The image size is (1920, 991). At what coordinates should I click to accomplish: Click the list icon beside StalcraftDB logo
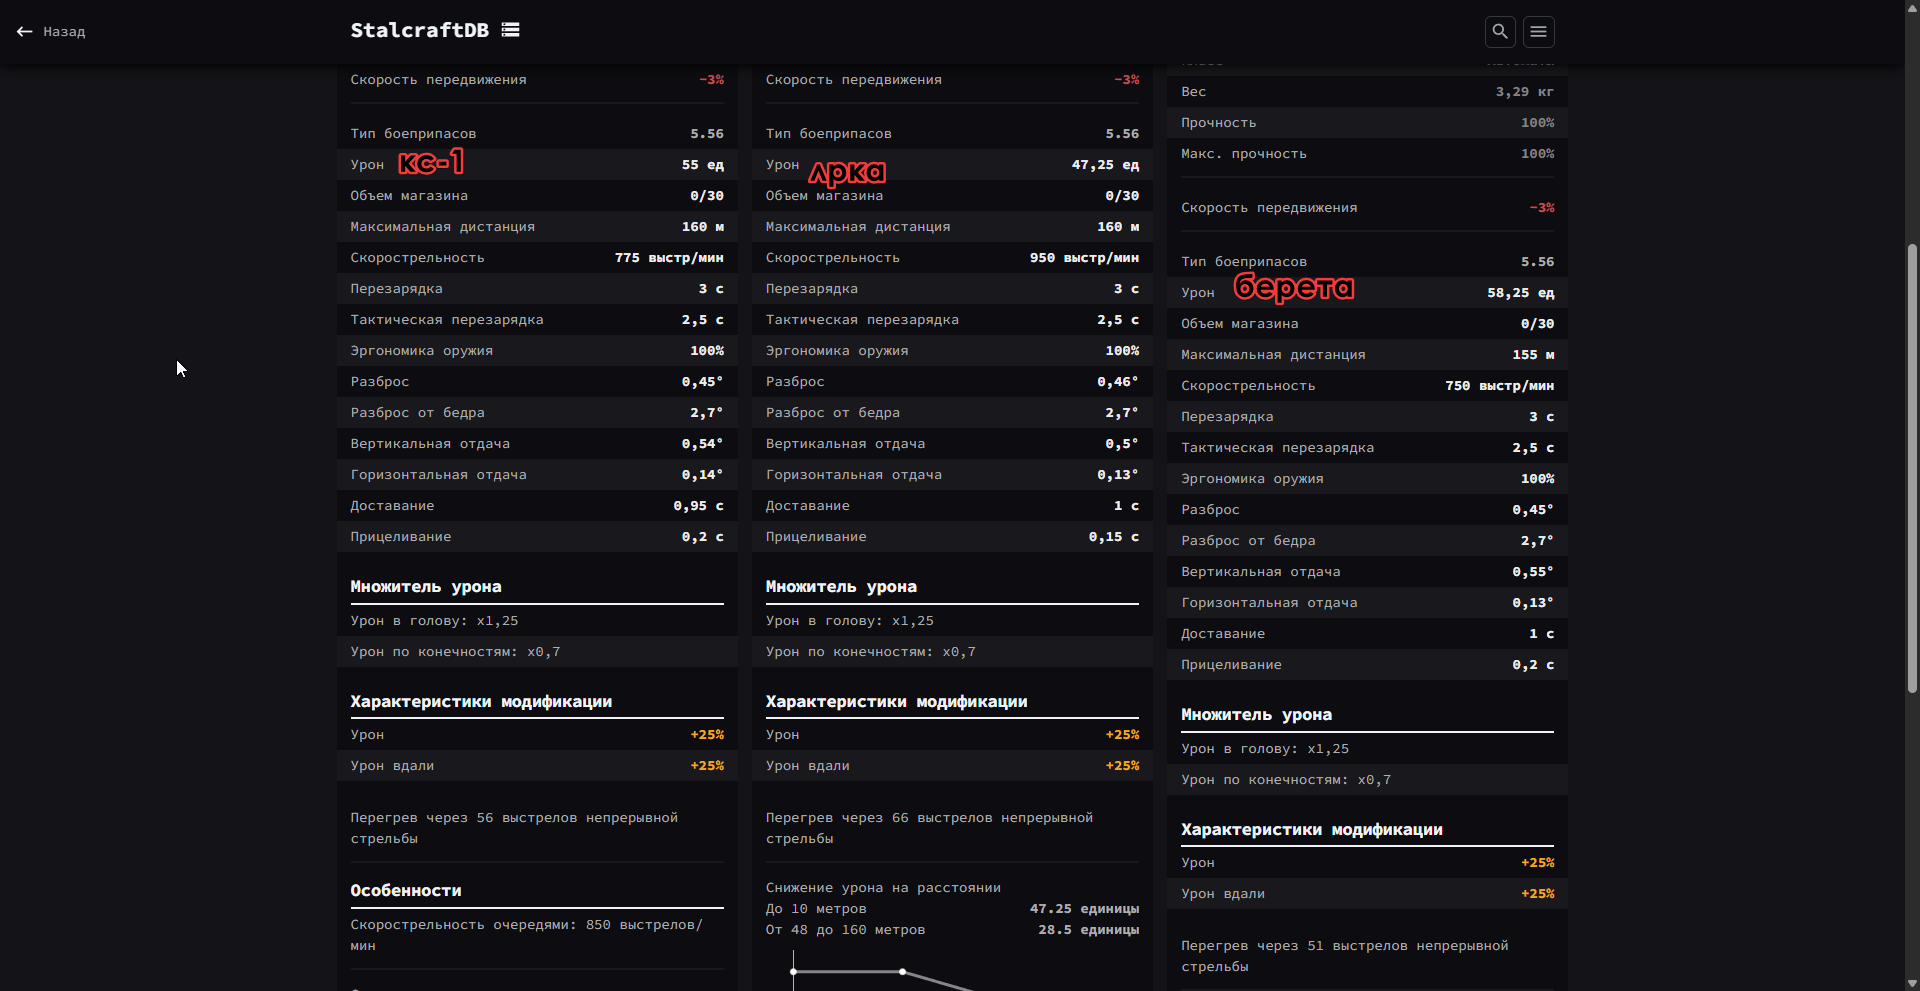[x=510, y=30]
